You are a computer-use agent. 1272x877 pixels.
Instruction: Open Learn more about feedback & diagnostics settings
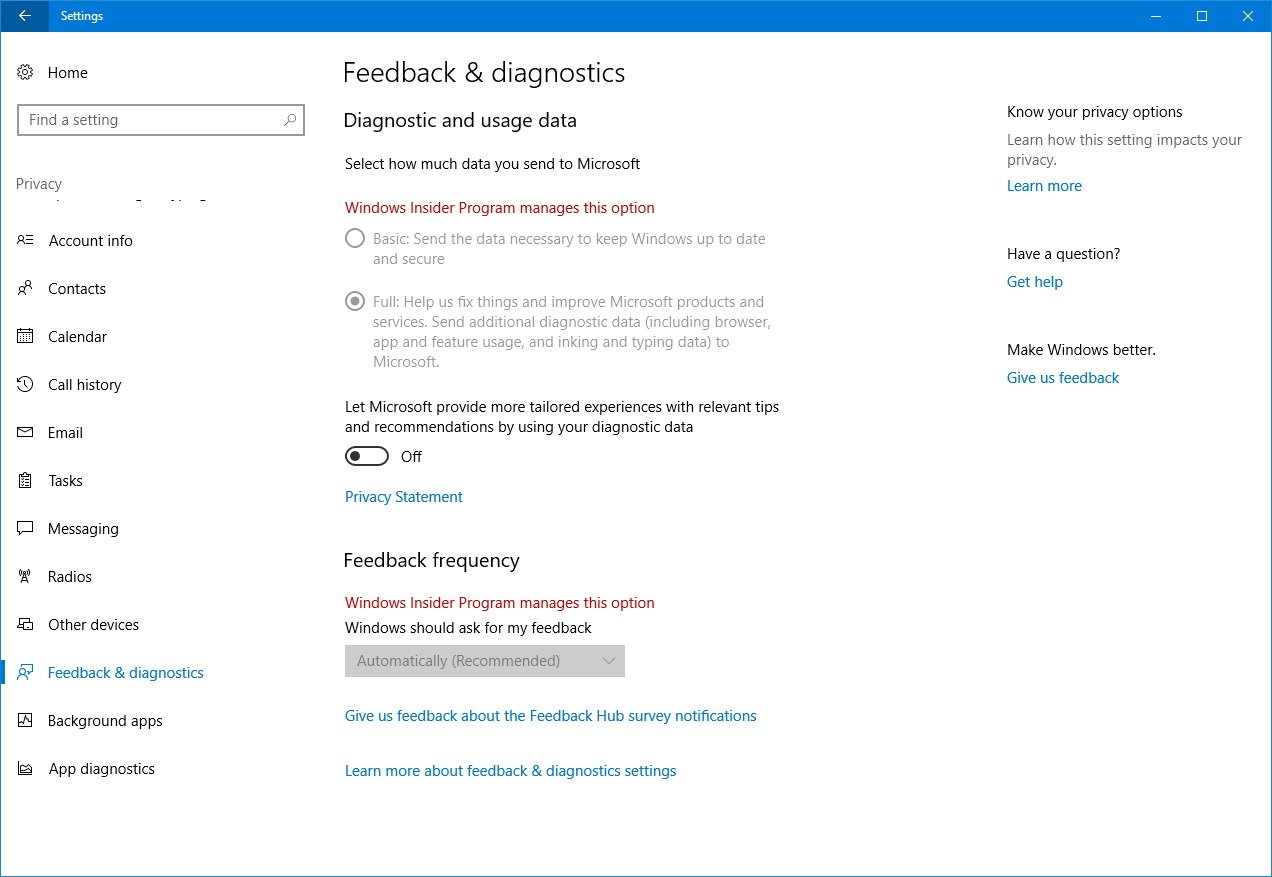(x=511, y=771)
